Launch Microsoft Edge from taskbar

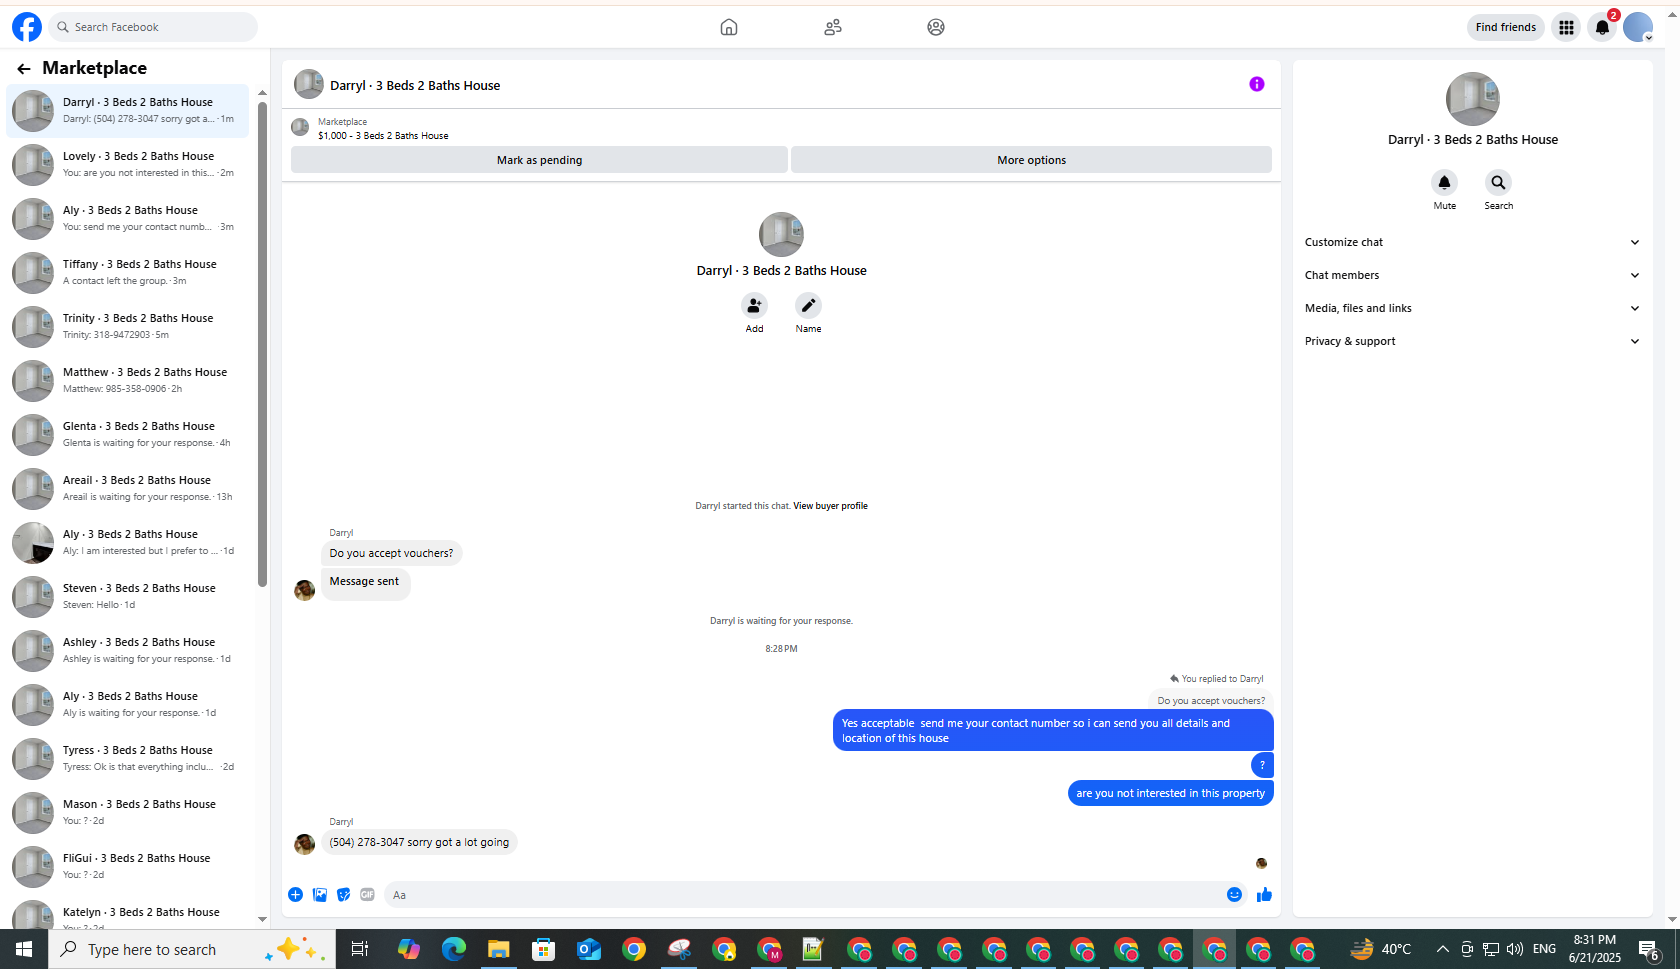click(x=454, y=949)
